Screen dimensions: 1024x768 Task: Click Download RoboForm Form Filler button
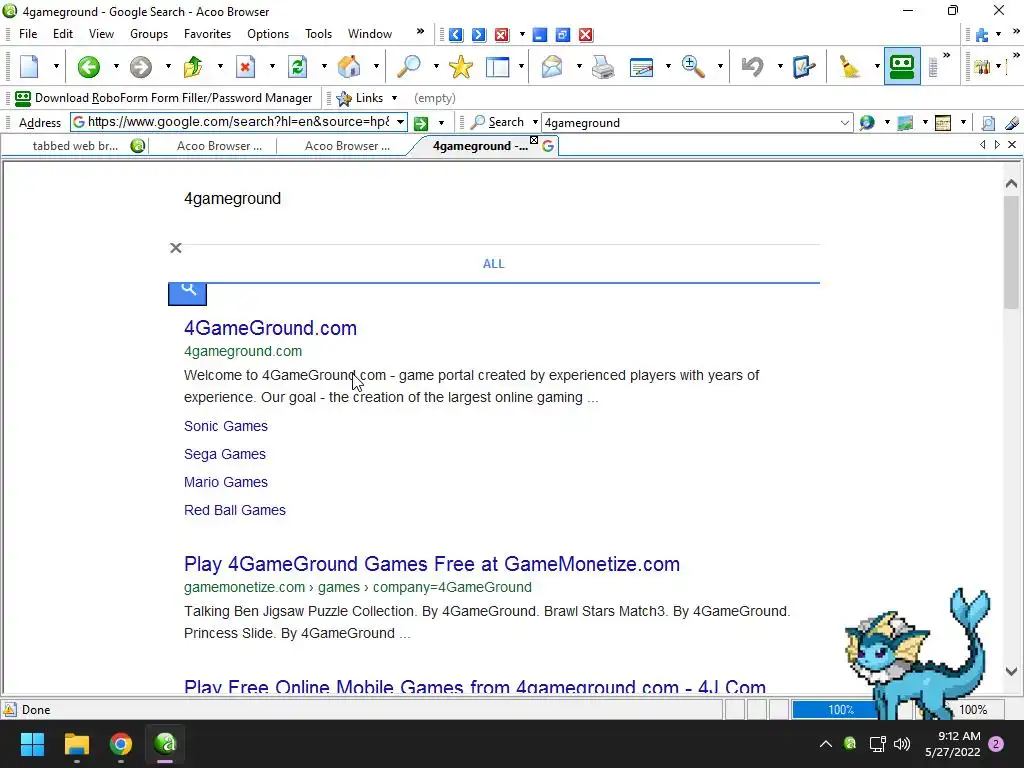pos(164,98)
